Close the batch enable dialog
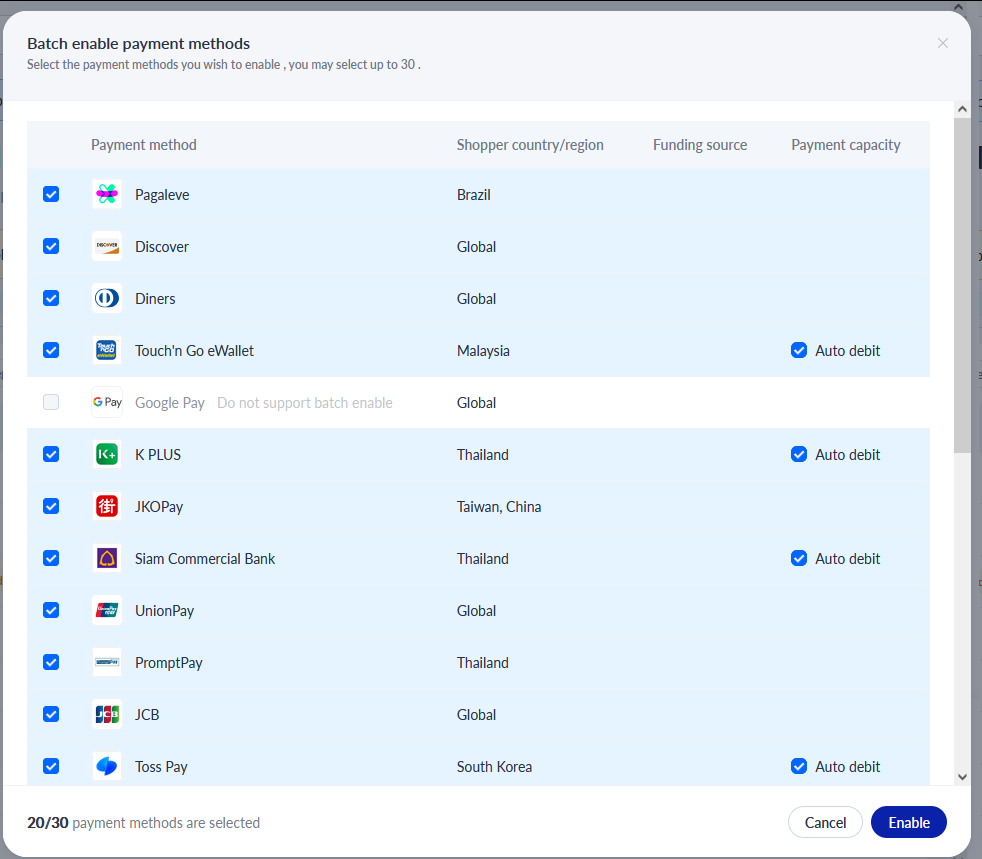 point(943,43)
